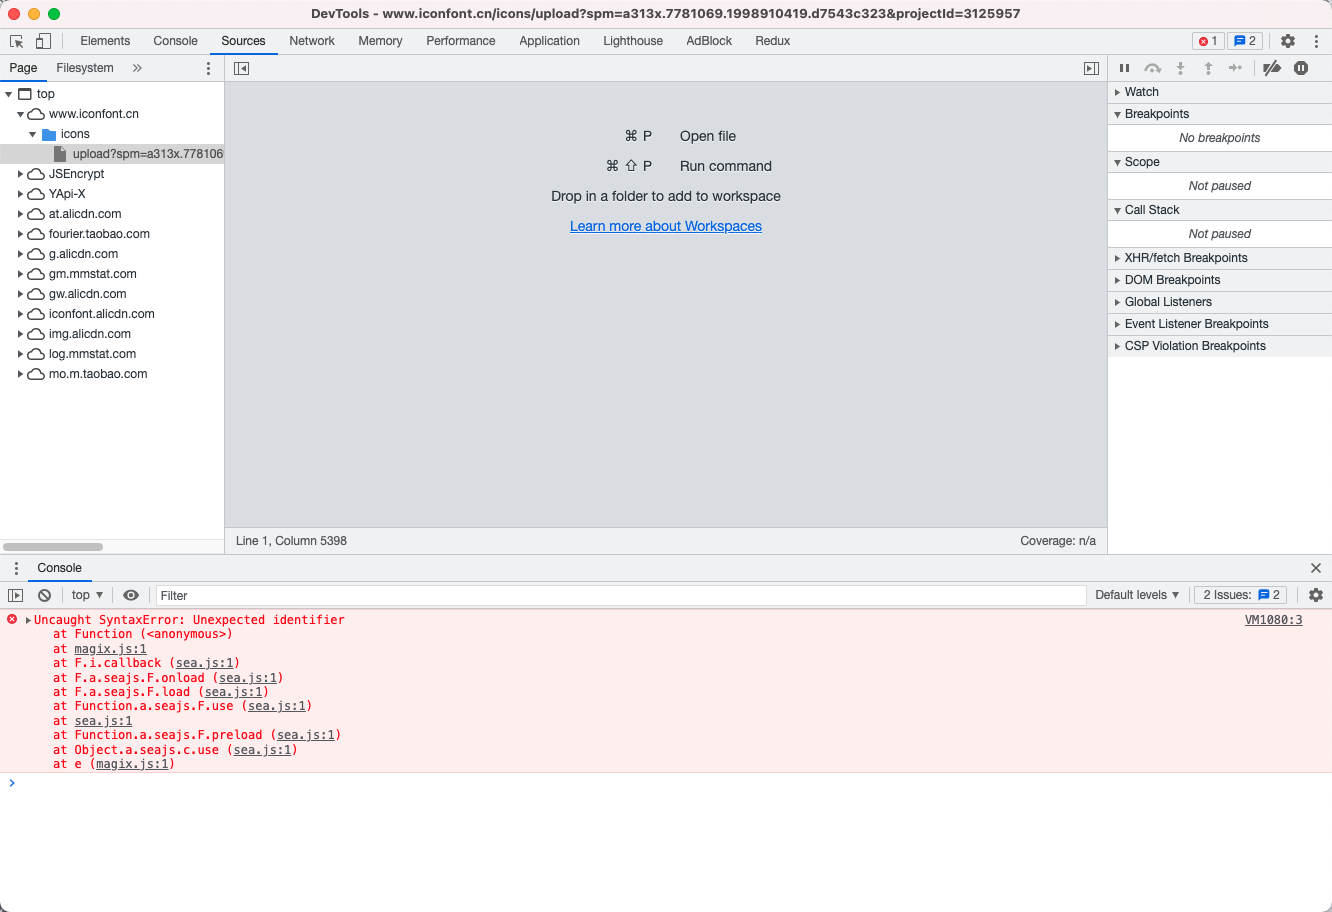
Task: Click the step into next function call icon
Action: pos(1180,68)
